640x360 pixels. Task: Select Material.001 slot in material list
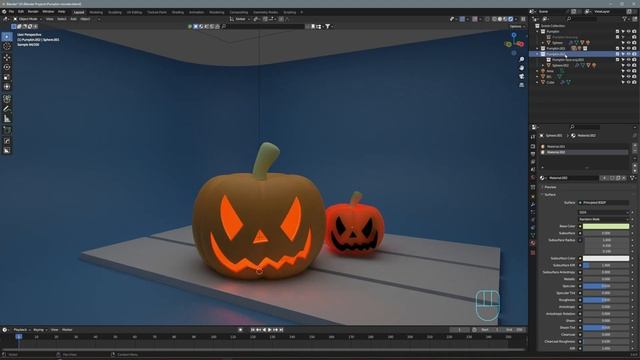click(x=584, y=147)
